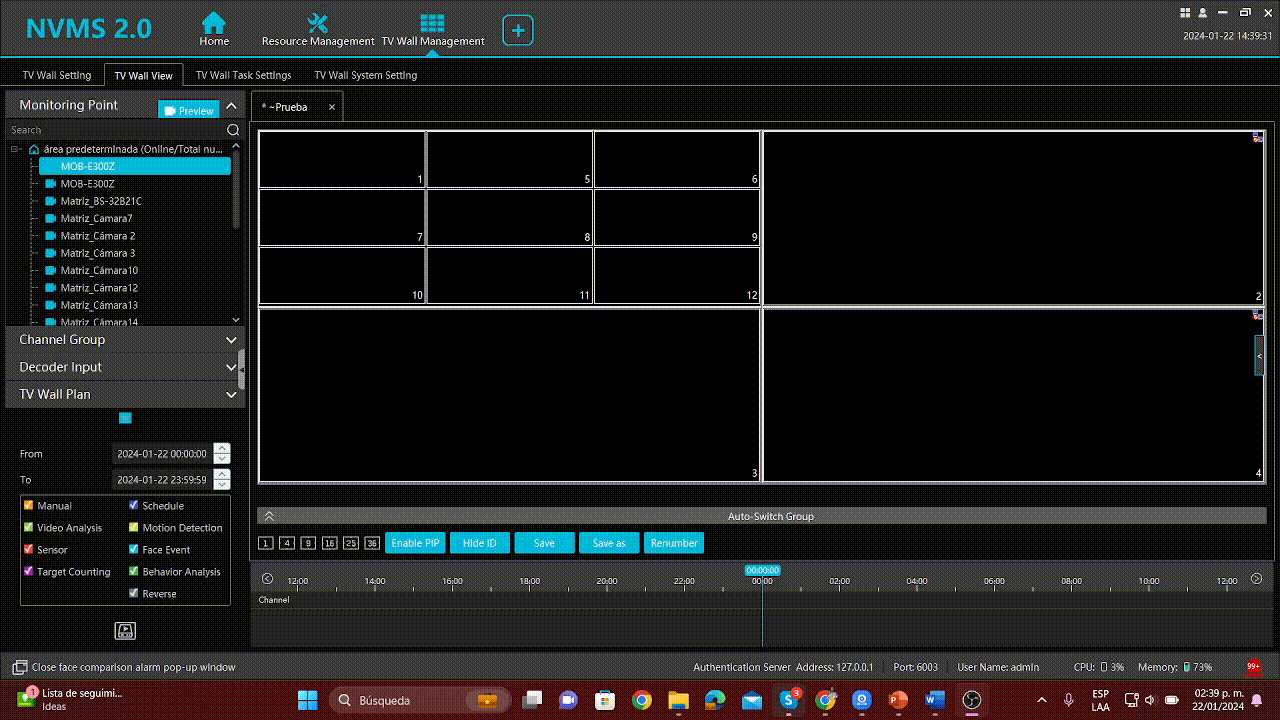Click the TV Wall Management grid icon

(432, 23)
